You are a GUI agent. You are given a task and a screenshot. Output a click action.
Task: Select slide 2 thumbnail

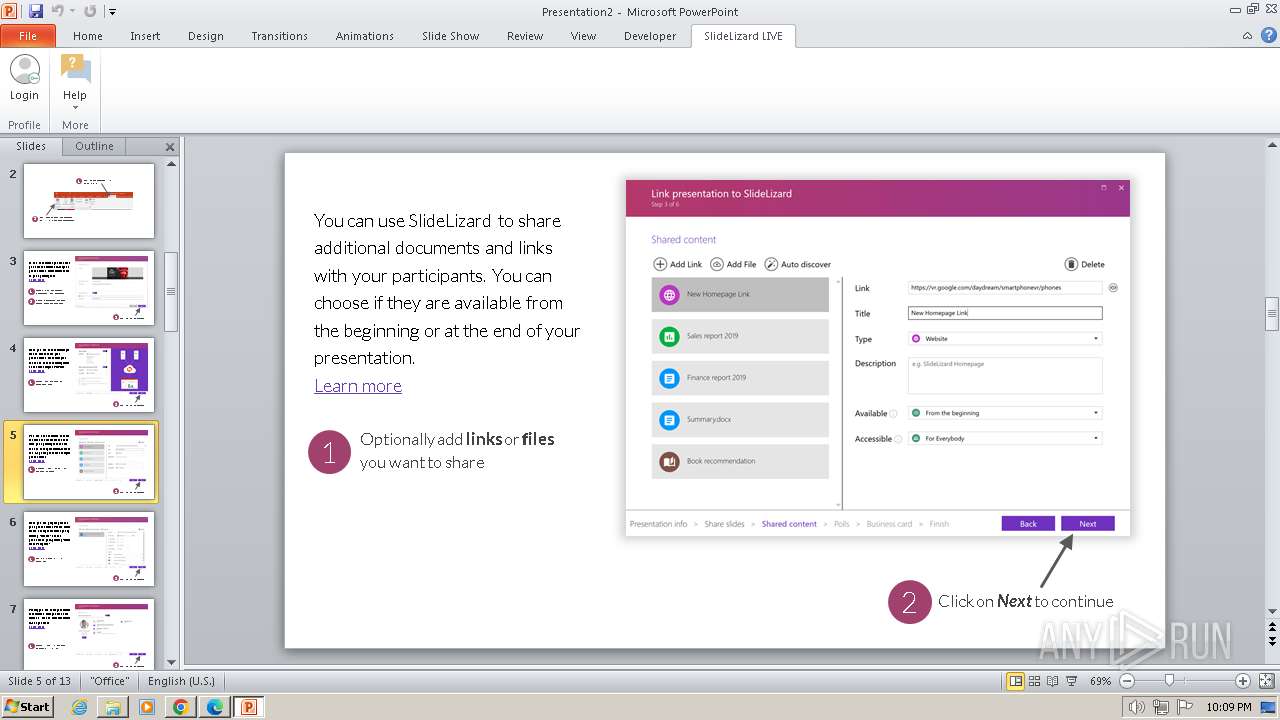(89, 200)
